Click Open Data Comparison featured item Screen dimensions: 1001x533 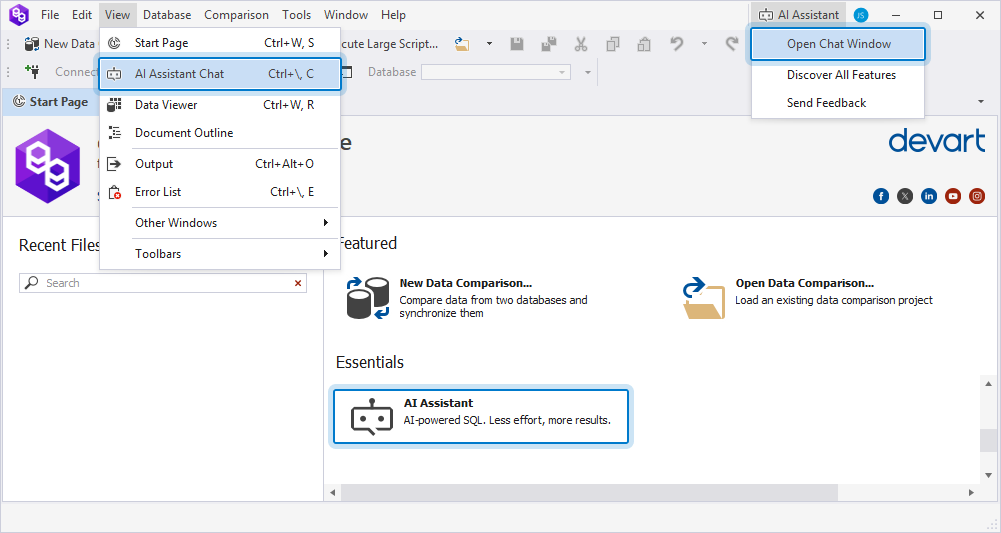click(808, 297)
